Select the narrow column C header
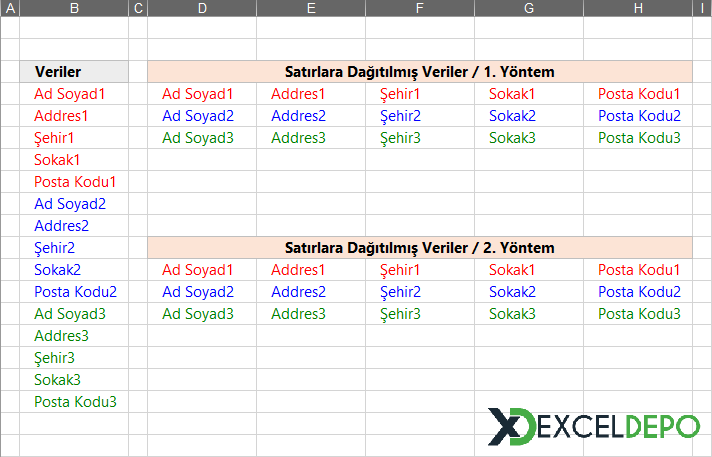The image size is (712, 457). click(x=138, y=8)
